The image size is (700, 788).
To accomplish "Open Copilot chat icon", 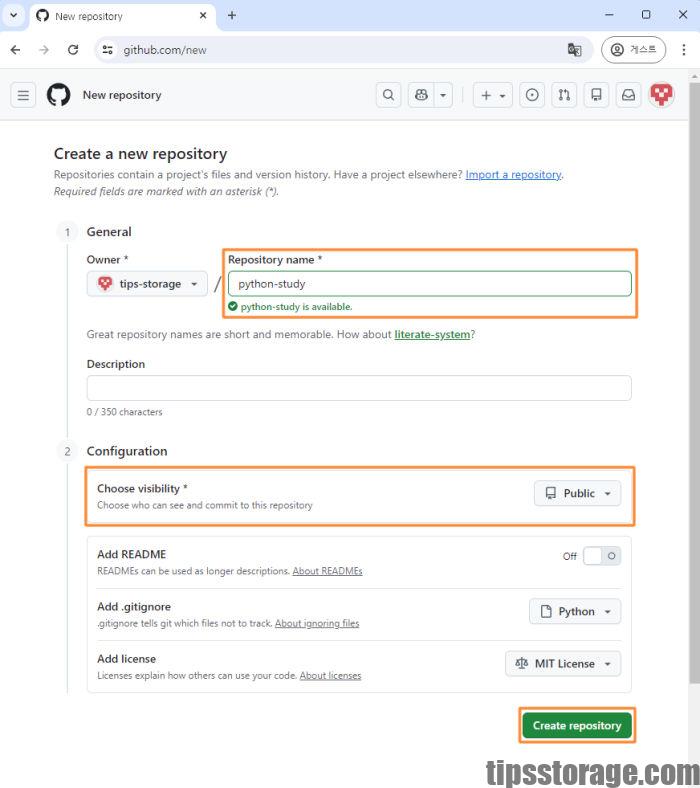I will click(422, 95).
